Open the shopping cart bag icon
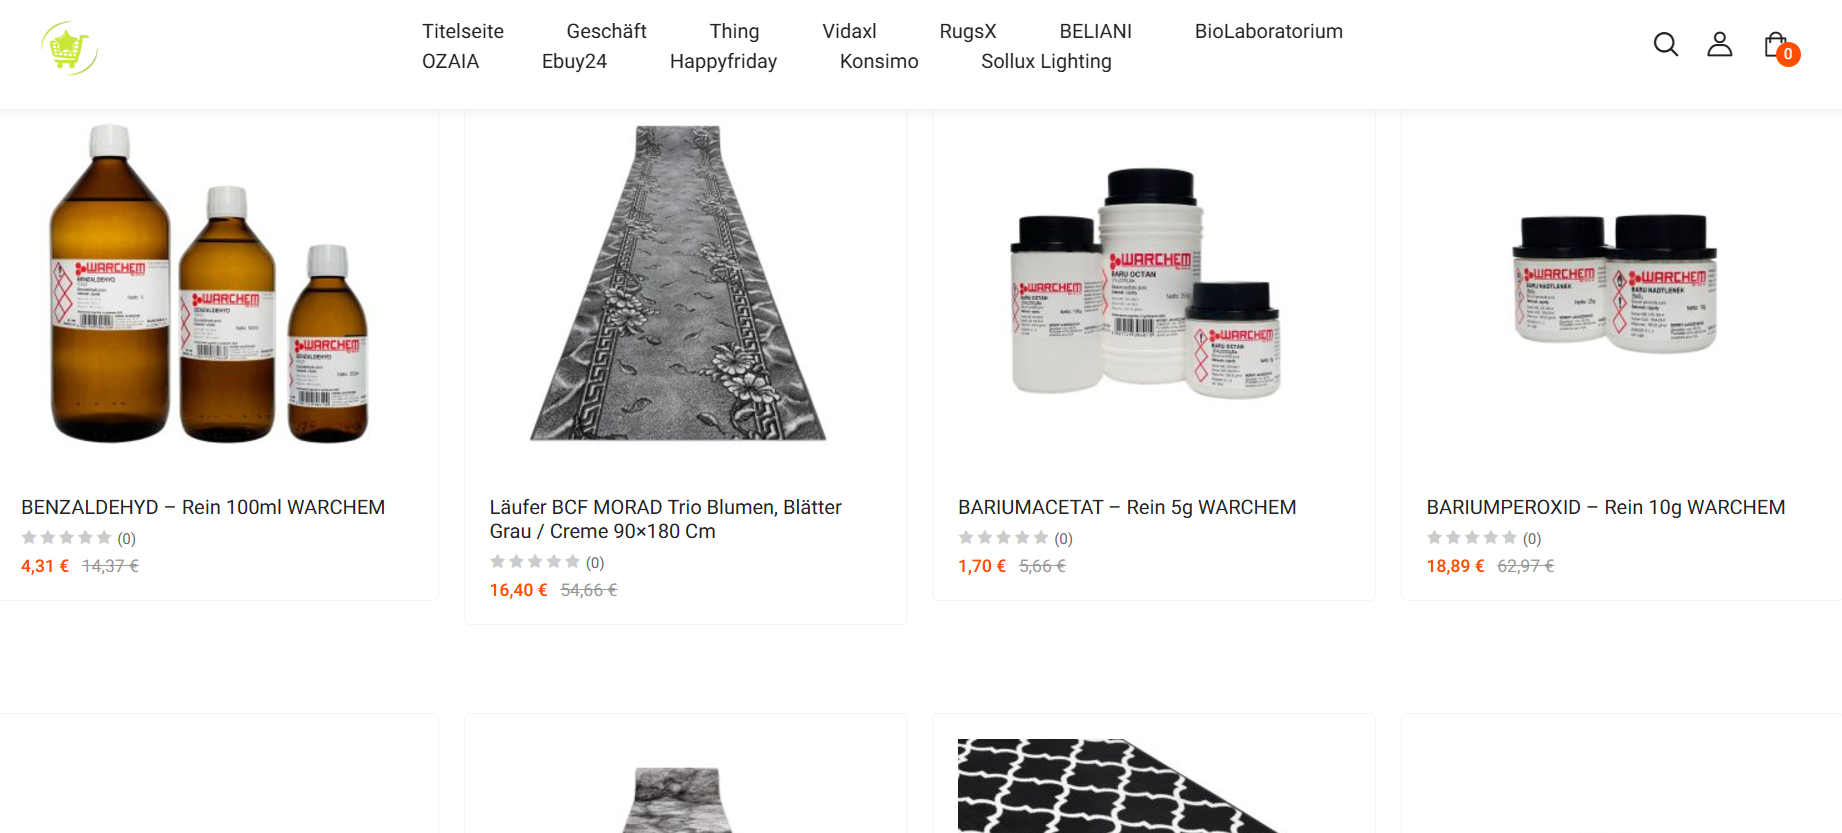The width and height of the screenshot is (1842, 833). coord(1777,45)
